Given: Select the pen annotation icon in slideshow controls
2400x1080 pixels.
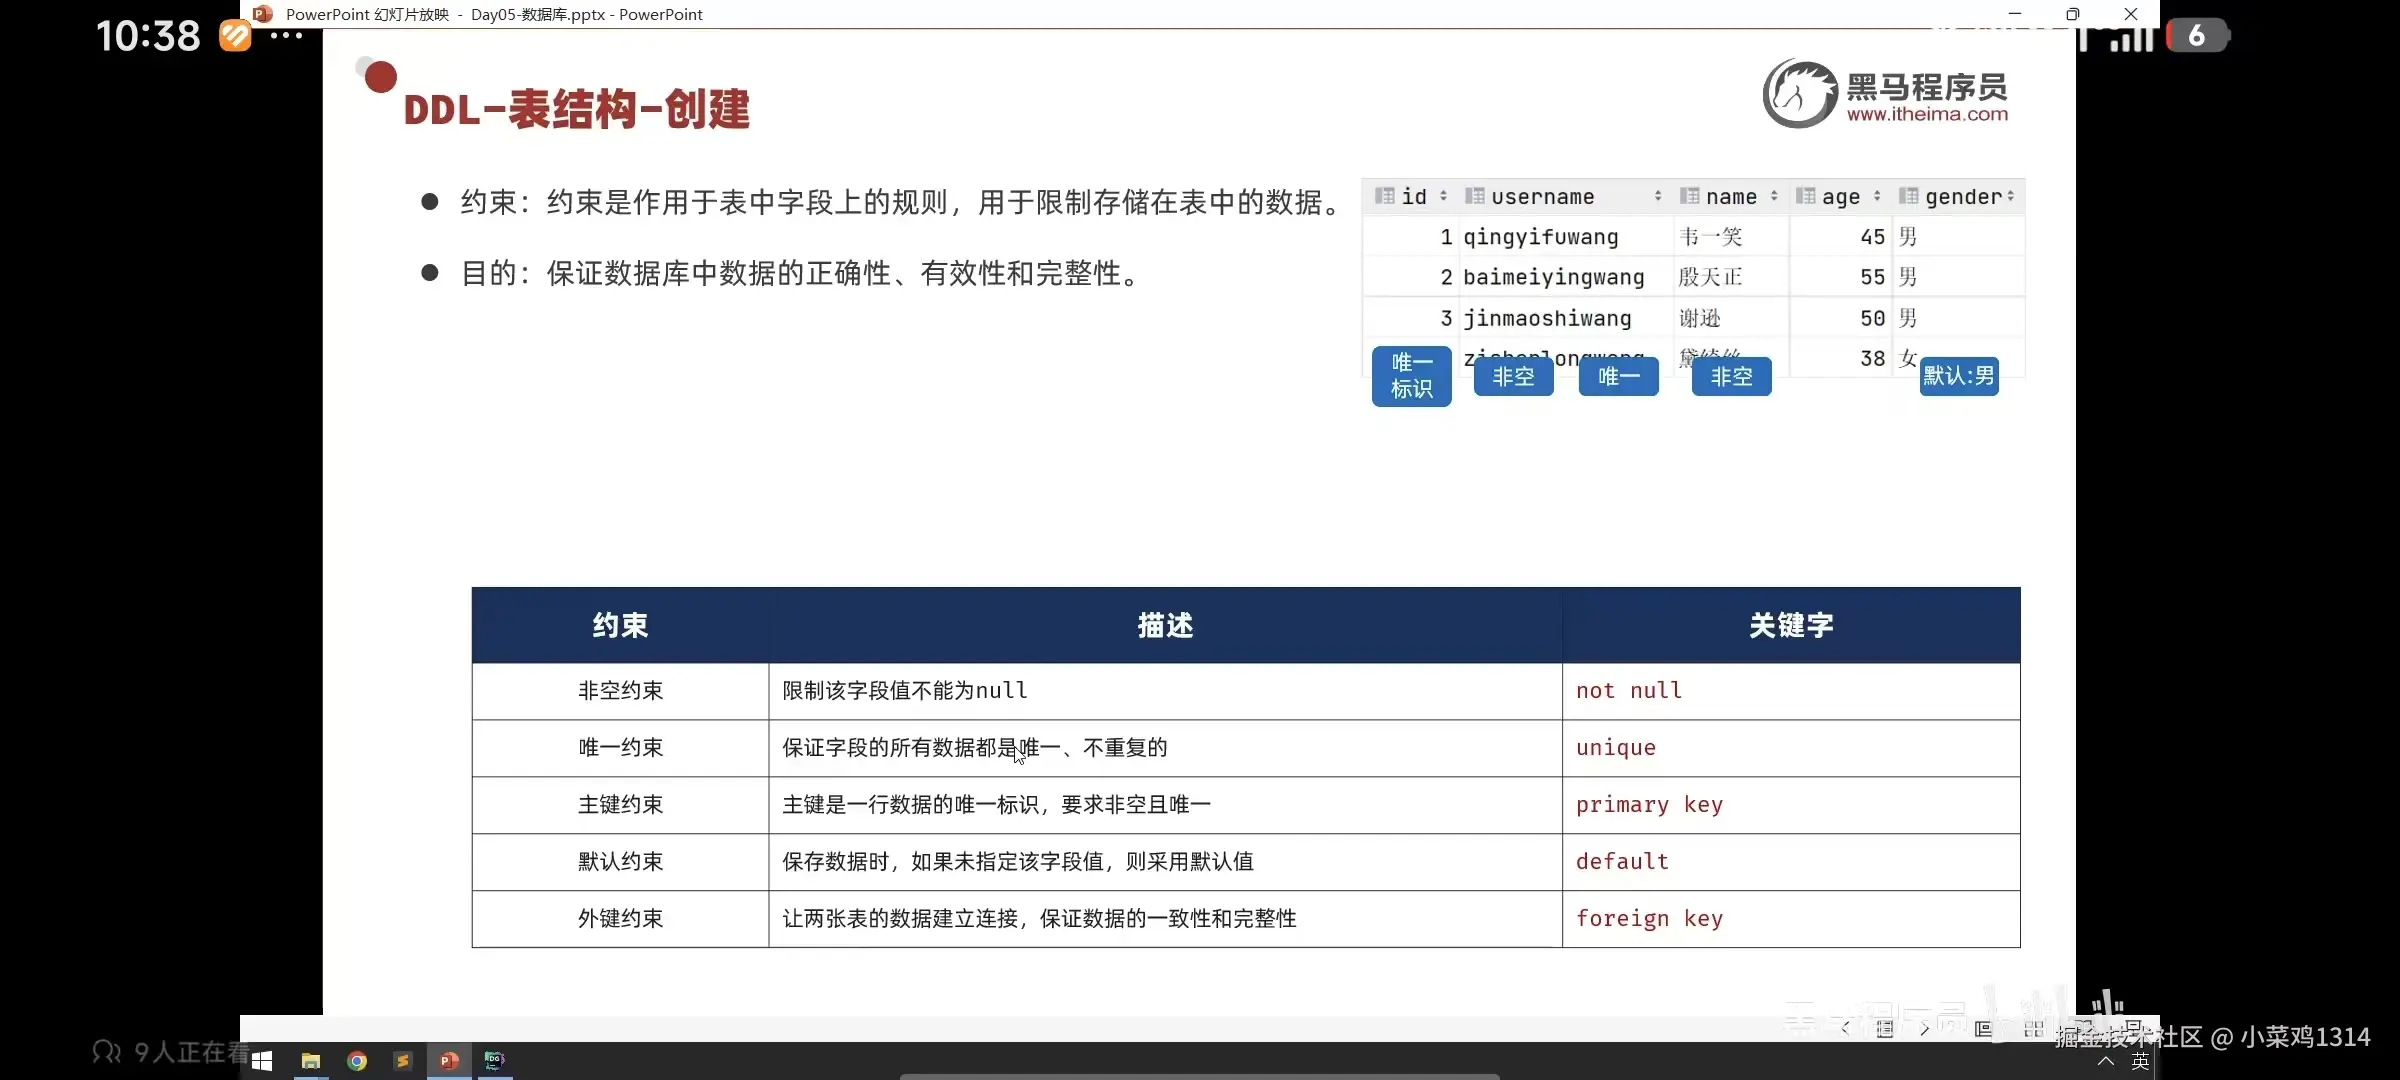Looking at the screenshot, I should pyautogui.click(x=1884, y=1030).
